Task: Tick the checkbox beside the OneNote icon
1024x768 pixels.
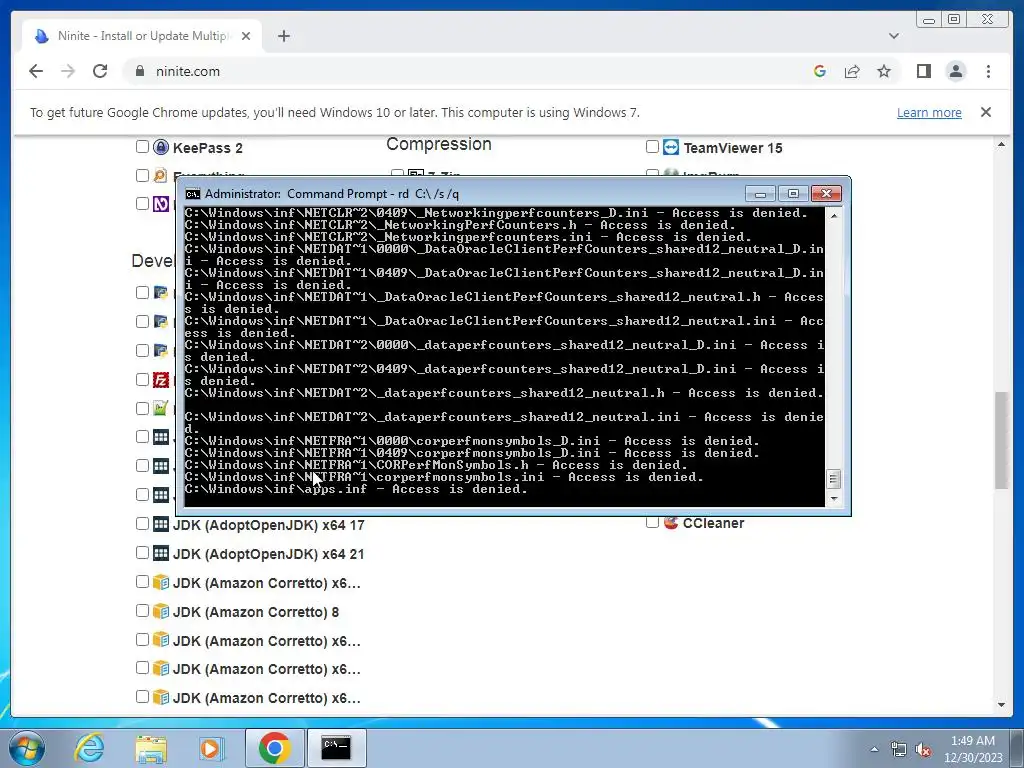Action: [142, 203]
